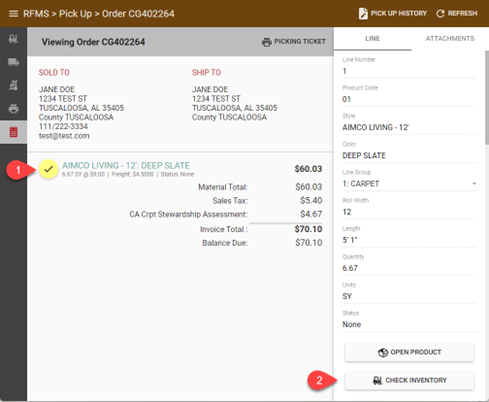Click the Open Product button
489x402 pixels.
pos(409,352)
